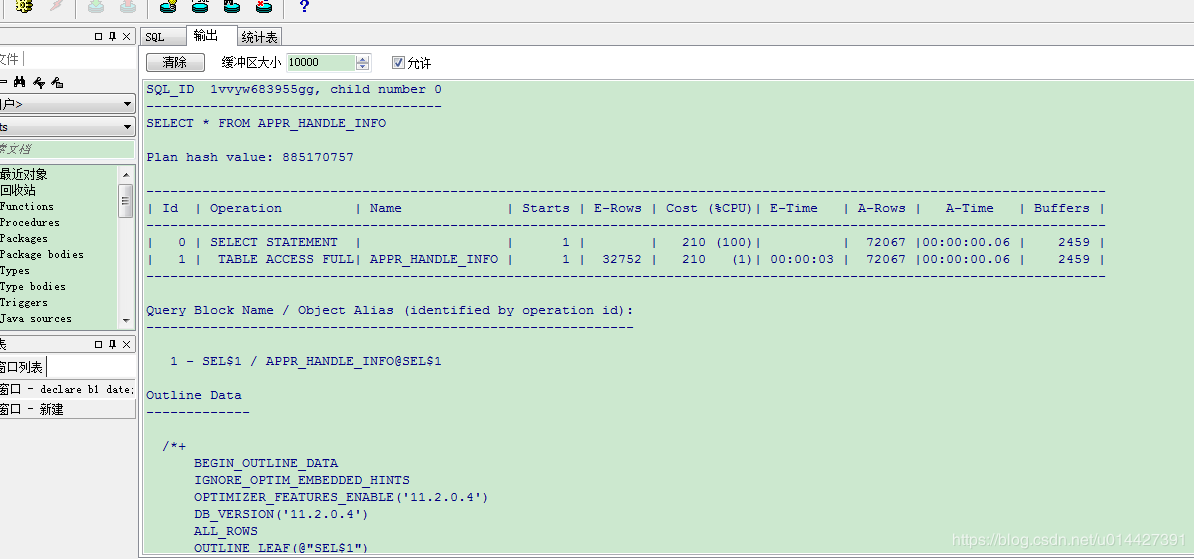Close the window list panel
The image size is (1194, 559).
126,344
